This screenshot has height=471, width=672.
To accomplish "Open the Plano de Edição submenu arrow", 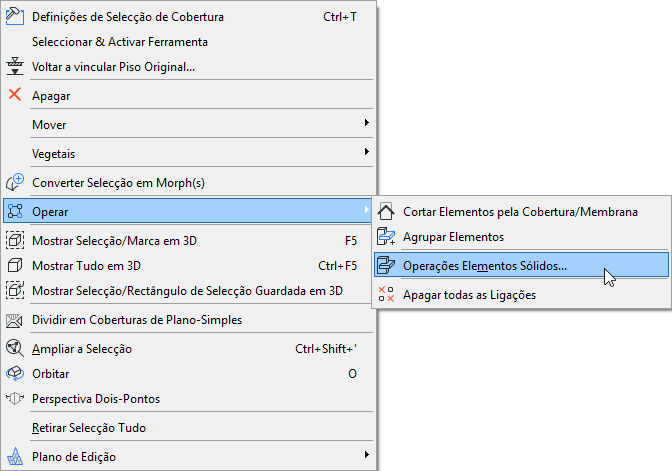I will pyautogui.click(x=366, y=456).
